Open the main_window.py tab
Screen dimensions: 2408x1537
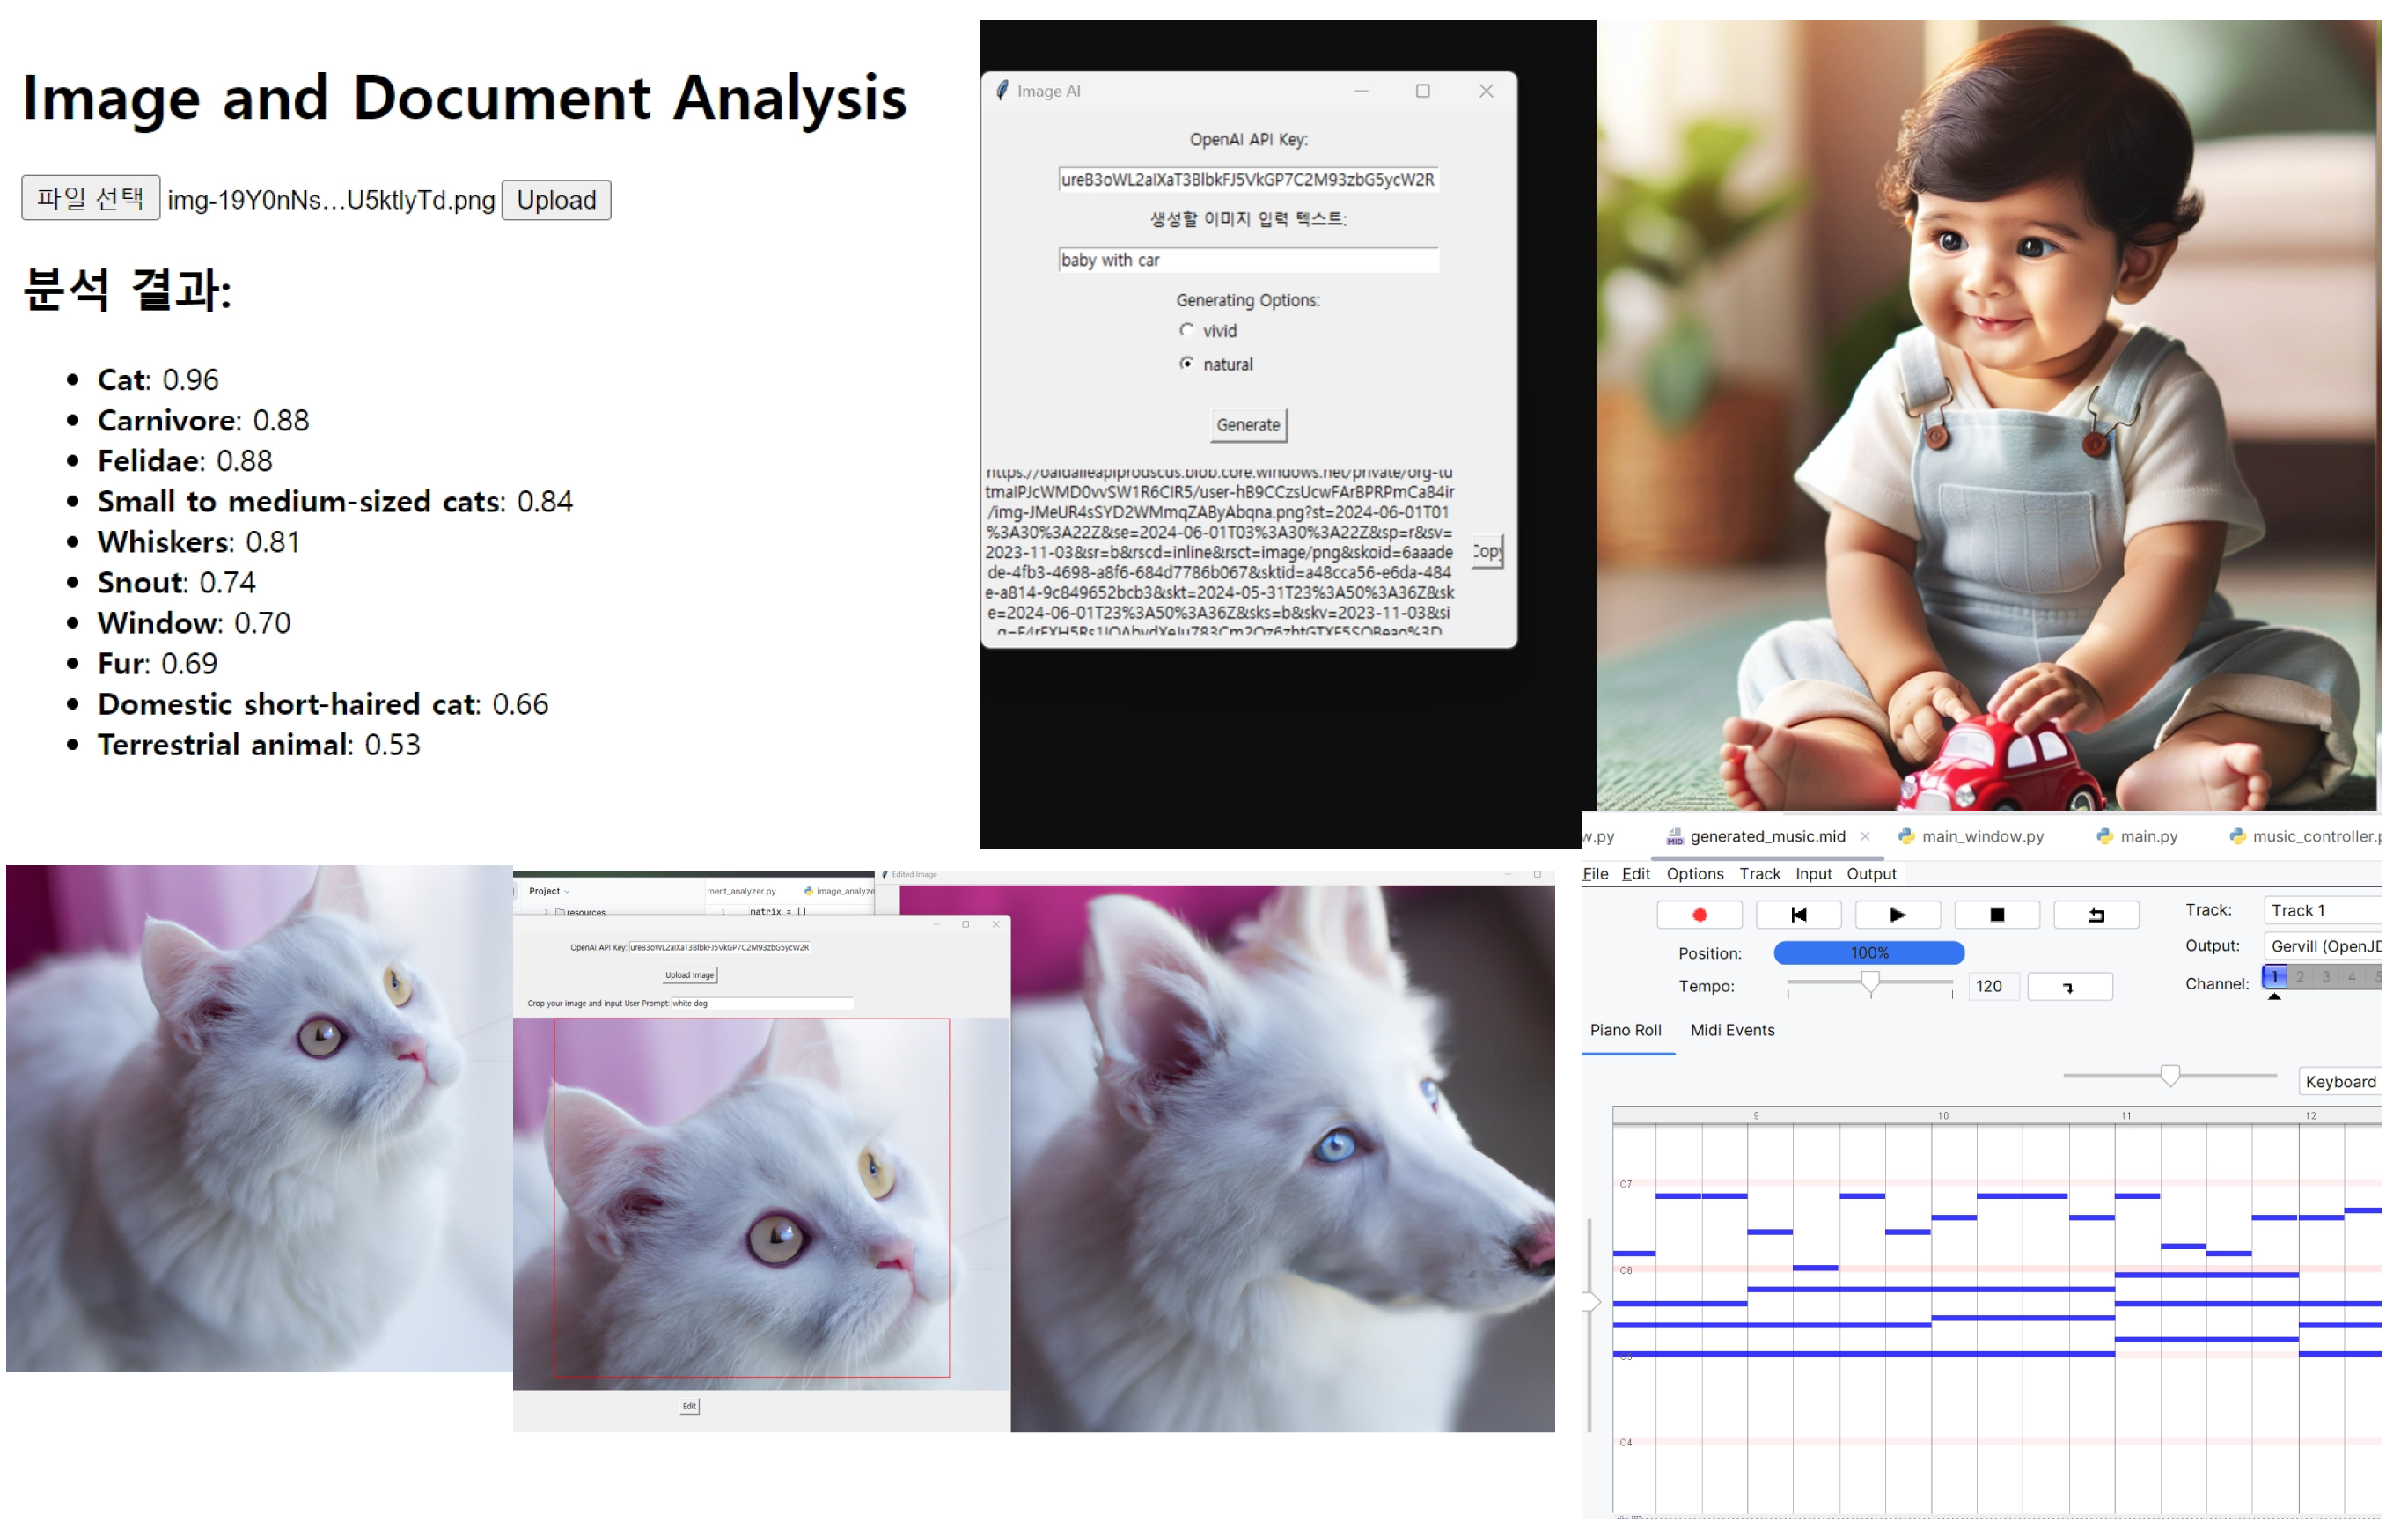(1970, 836)
